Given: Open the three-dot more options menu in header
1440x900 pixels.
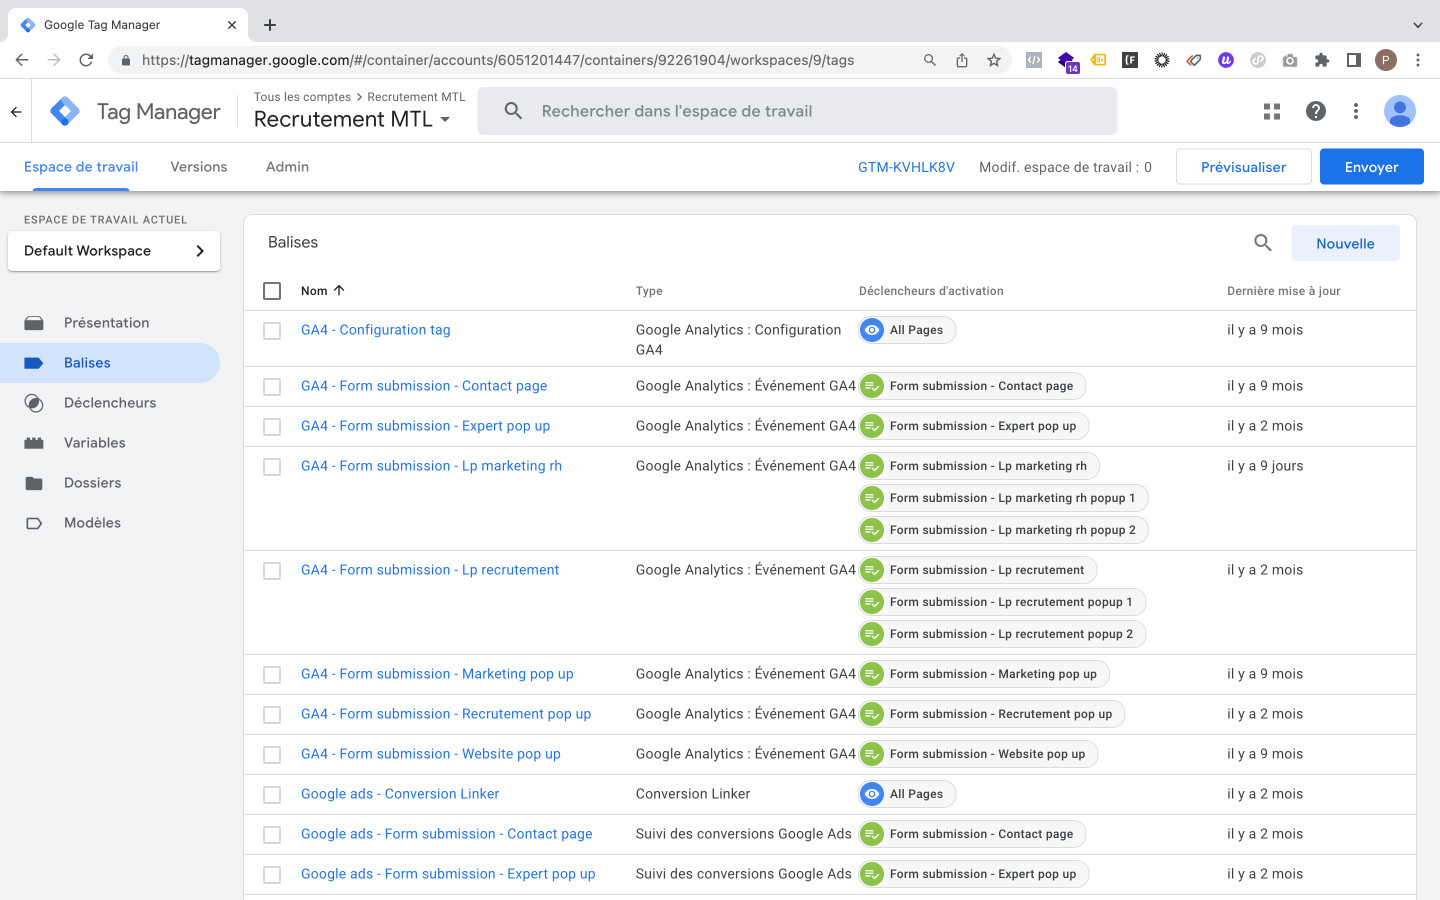Looking at the screenshot, I should [1356, 111].
